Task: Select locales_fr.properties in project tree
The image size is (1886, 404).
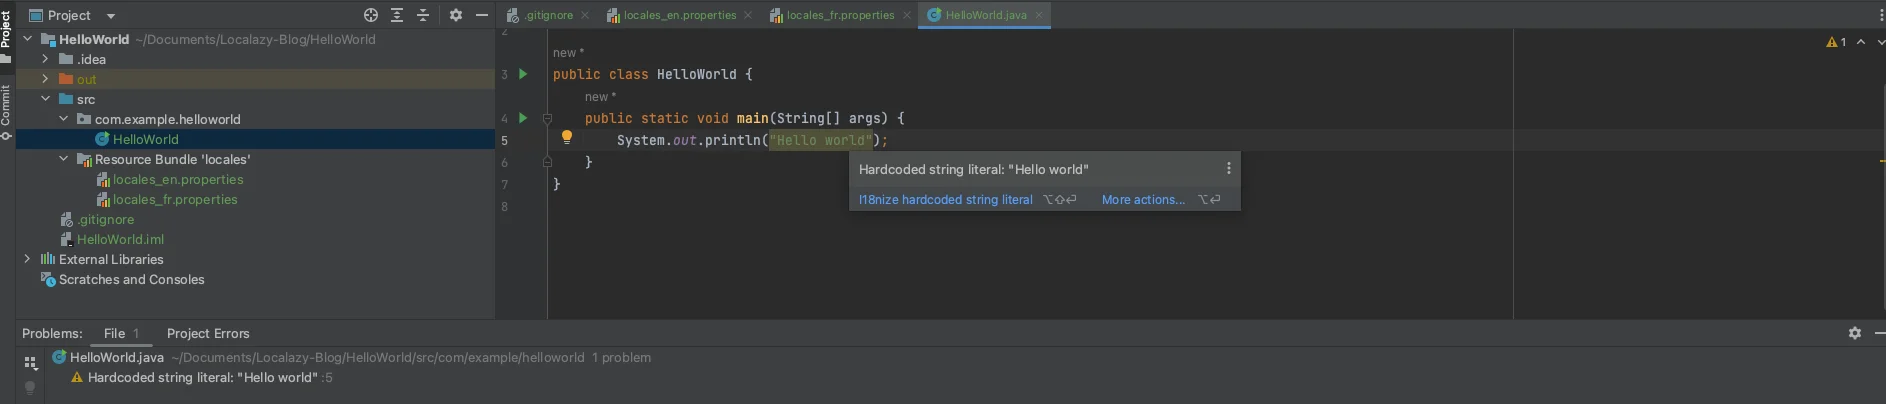Action: [x=175, y=199]
